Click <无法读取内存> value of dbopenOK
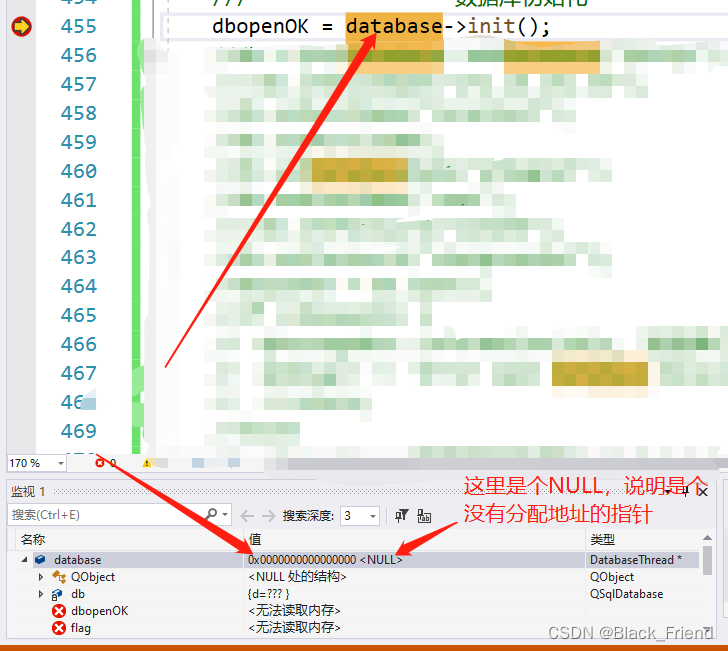The width and height of the screenshot is (728, 651). click(294, 611)
